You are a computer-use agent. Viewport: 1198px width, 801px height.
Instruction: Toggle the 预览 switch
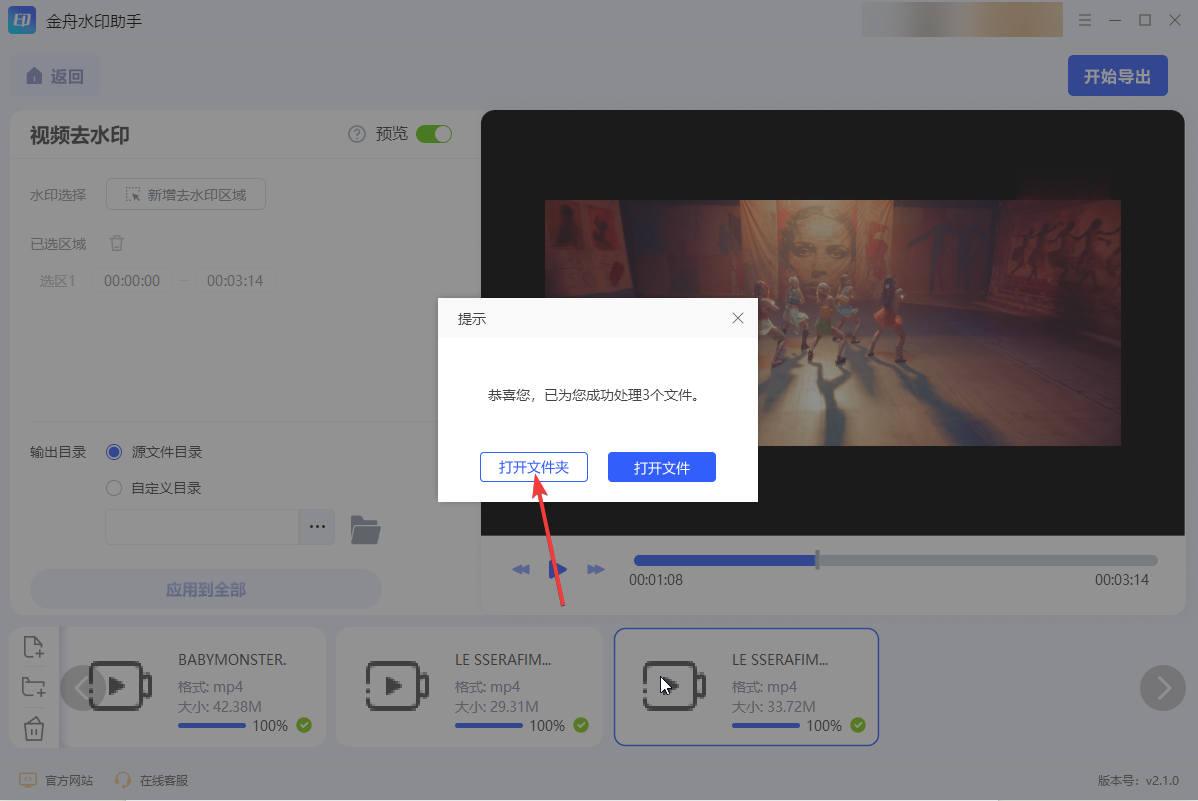click(434, 135)
